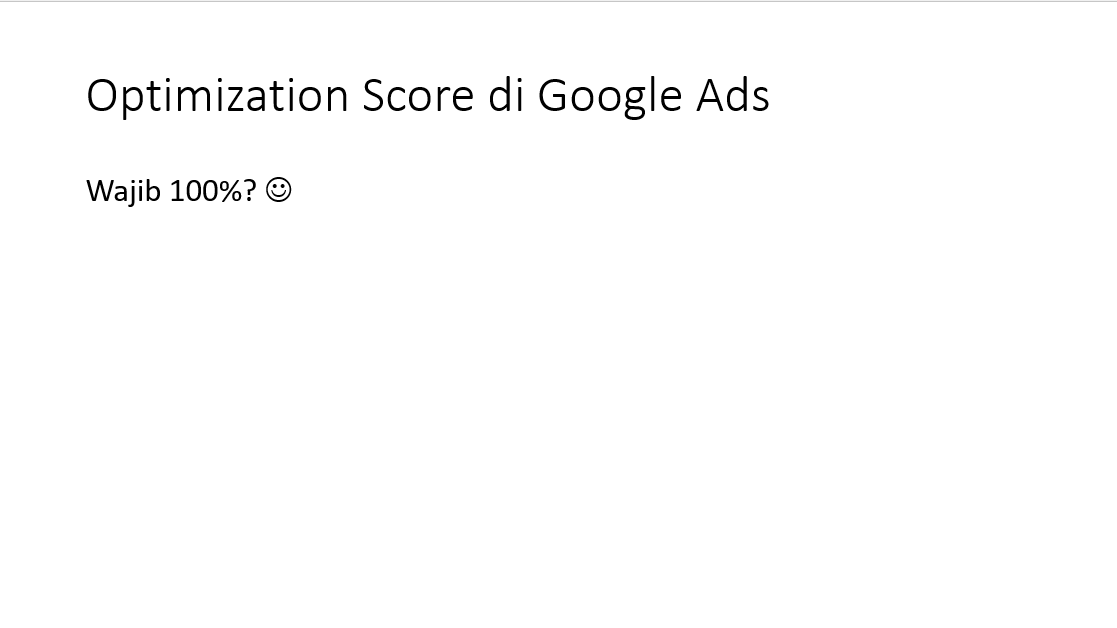Click the word "Optimization" in the title
Viewport: 1117px width, 628px height.
pos(217,97)
